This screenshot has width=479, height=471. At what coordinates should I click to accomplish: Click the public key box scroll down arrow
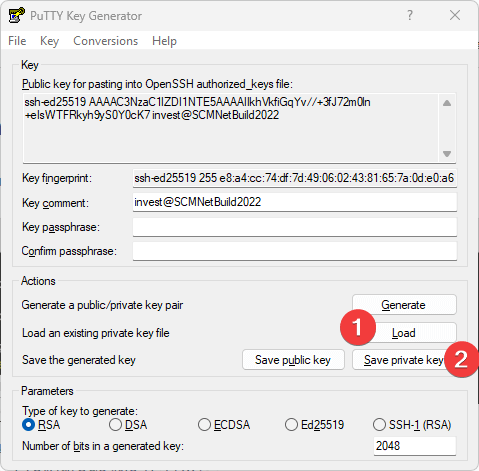tap(447, 154)
